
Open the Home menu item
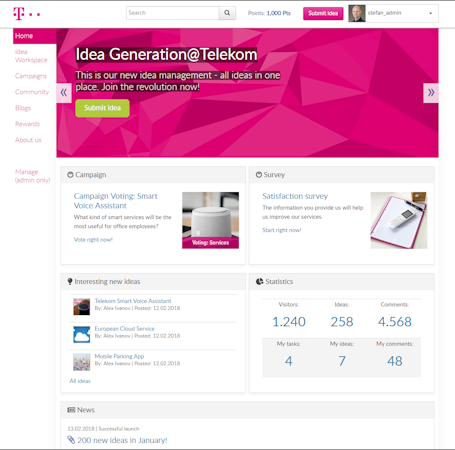pos(35,36)
